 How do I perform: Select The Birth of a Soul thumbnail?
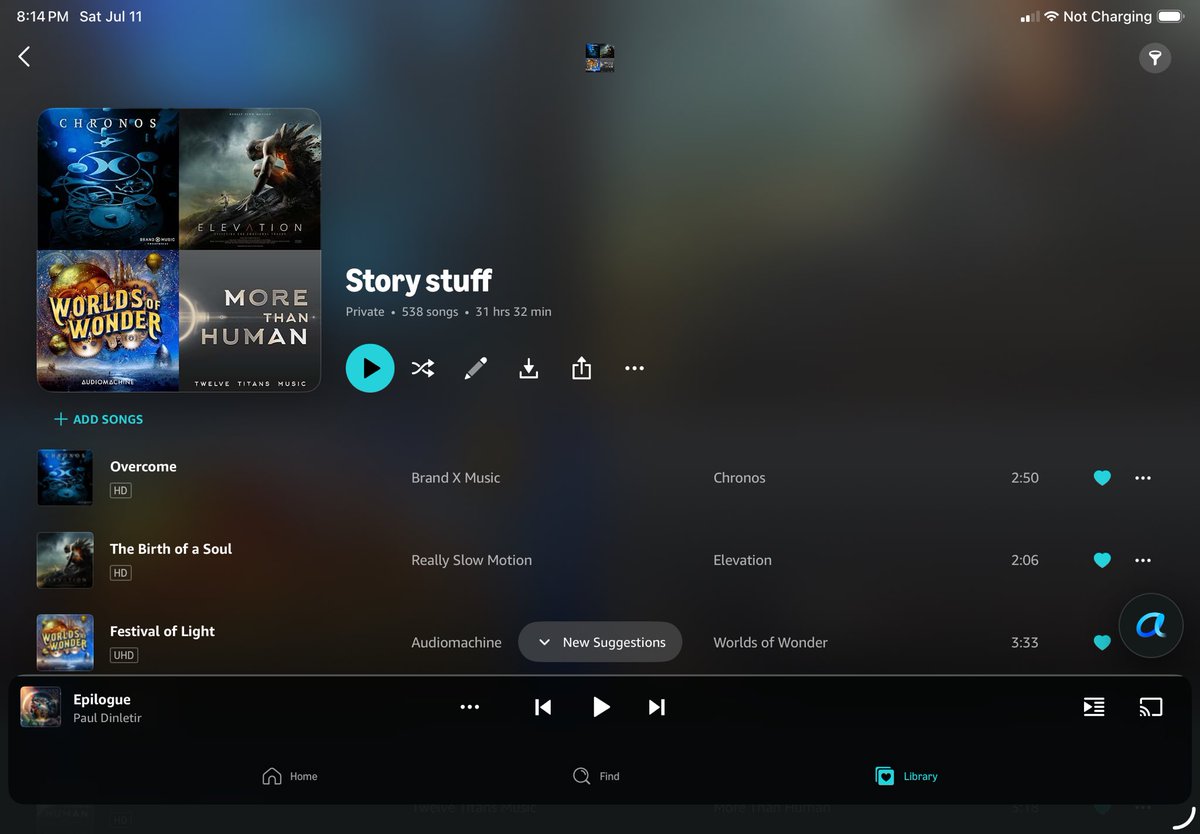pyautogui.click(x=65, y=560)
